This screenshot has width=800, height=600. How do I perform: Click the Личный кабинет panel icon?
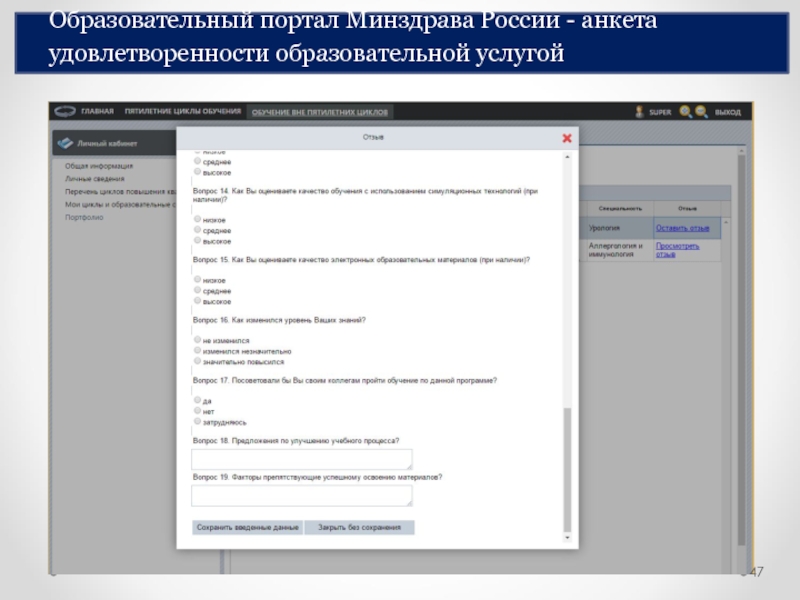(x=65, y=143)
